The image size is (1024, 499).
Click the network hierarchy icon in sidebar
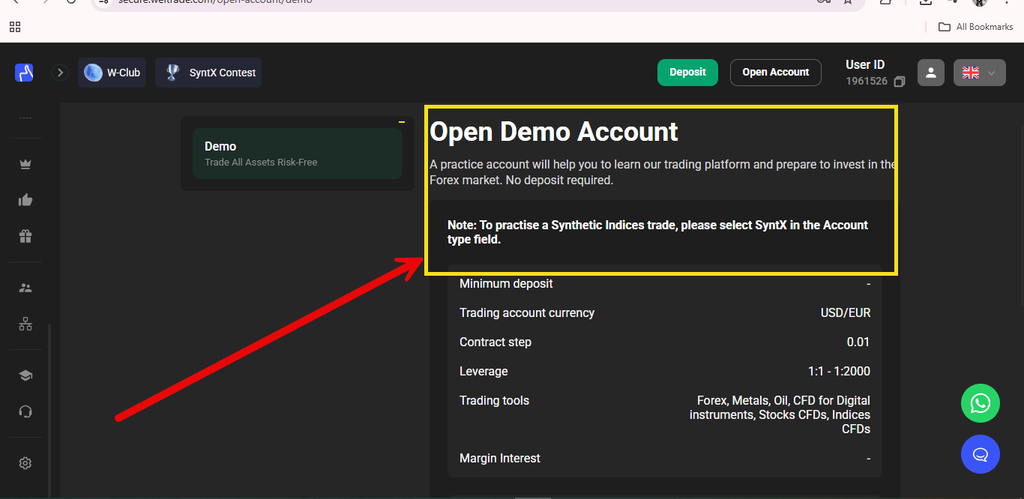click(25, 323)
